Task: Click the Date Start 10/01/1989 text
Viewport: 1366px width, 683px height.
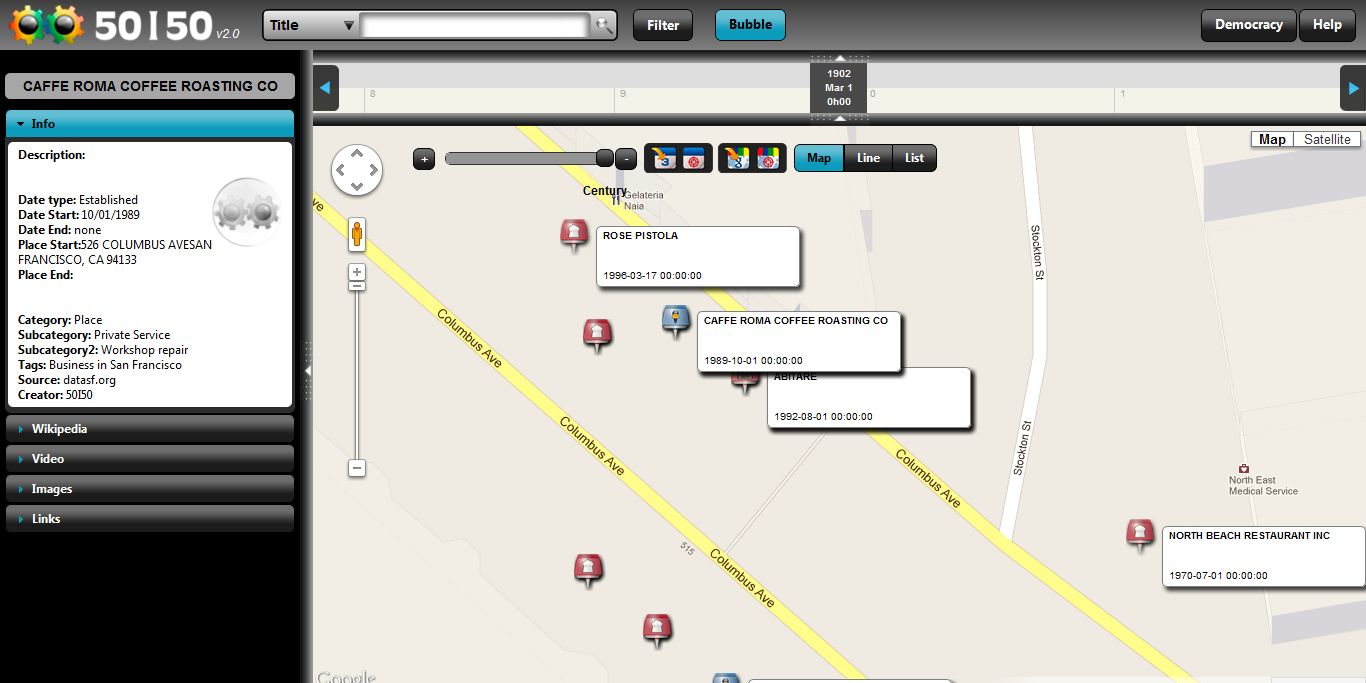Action: 79,215
